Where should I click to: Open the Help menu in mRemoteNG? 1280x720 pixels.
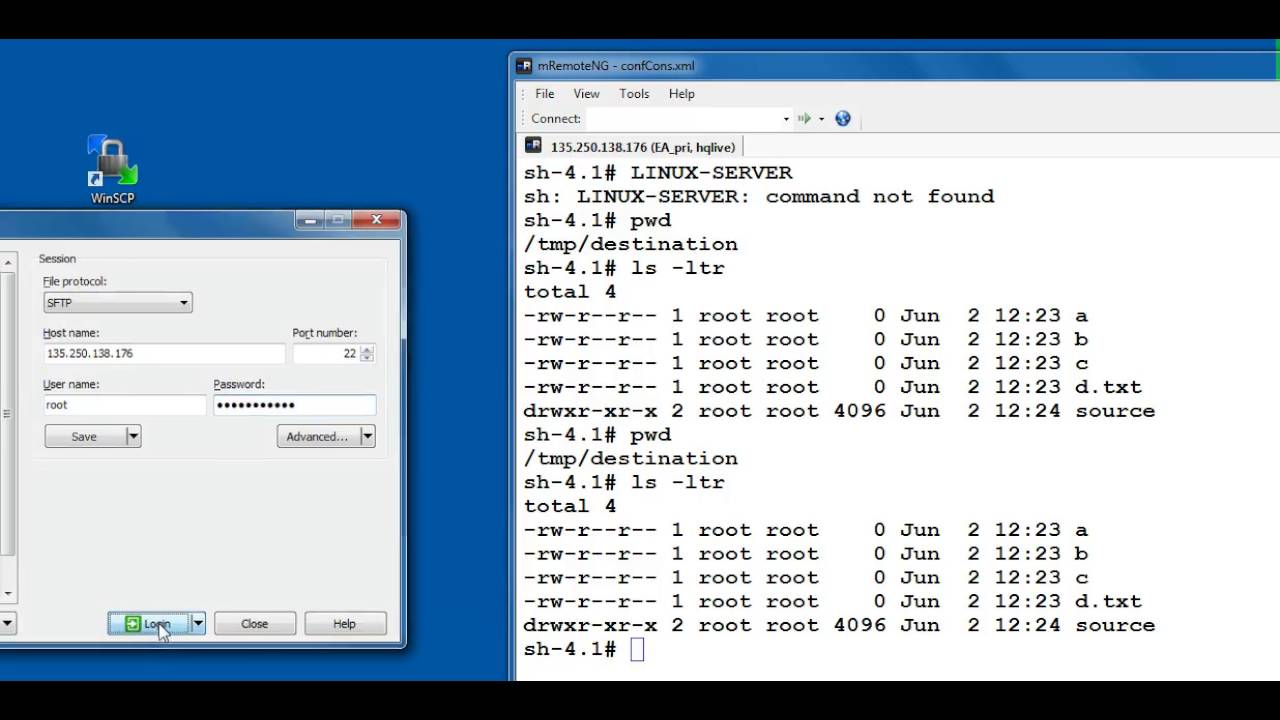682,93
